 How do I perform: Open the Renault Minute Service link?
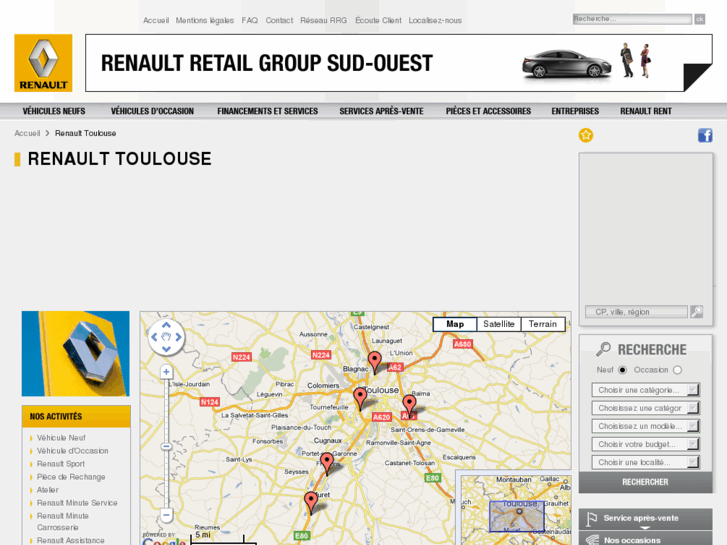77,502
